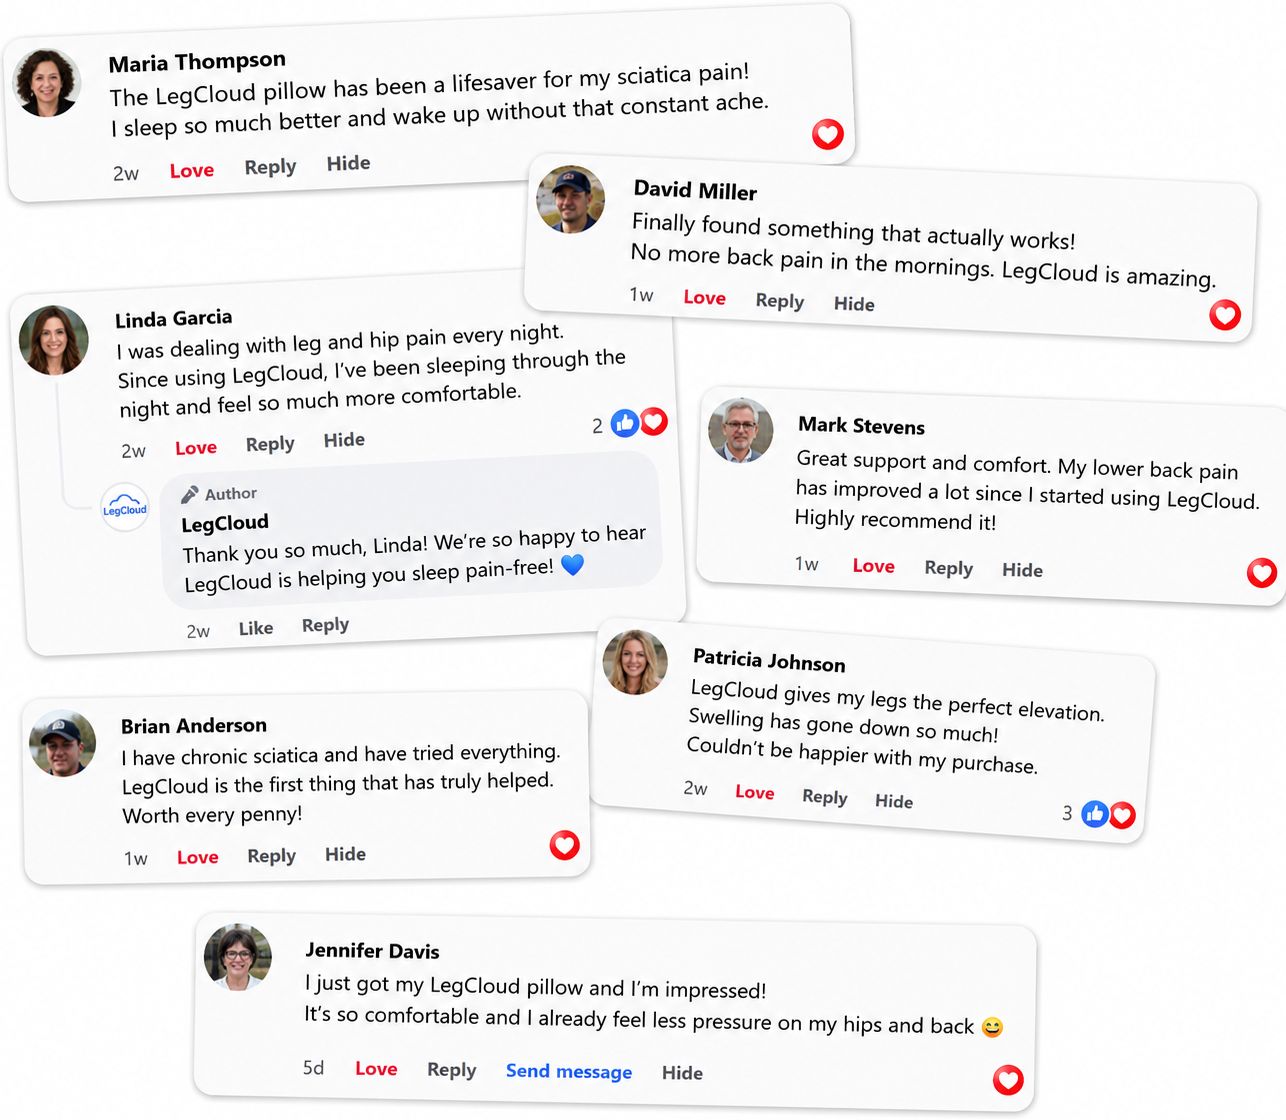Click Send message on Jennifer Davis's comment
This screenshot has width=1286, height=1120.
coord(569,1071)
